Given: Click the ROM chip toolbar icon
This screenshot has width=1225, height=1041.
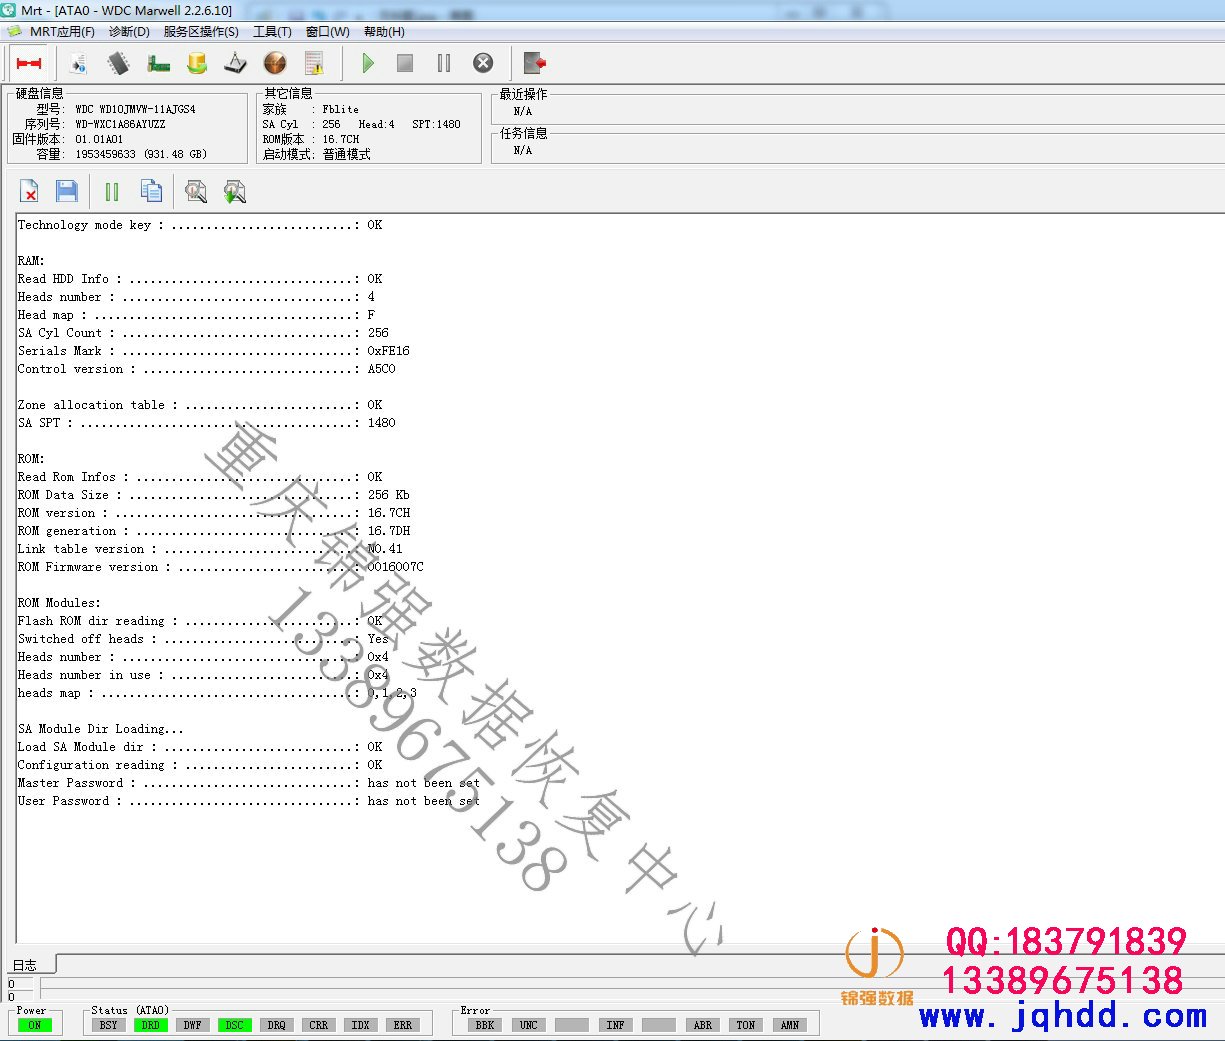Looking at the screenshot, I should click(118, 63).
